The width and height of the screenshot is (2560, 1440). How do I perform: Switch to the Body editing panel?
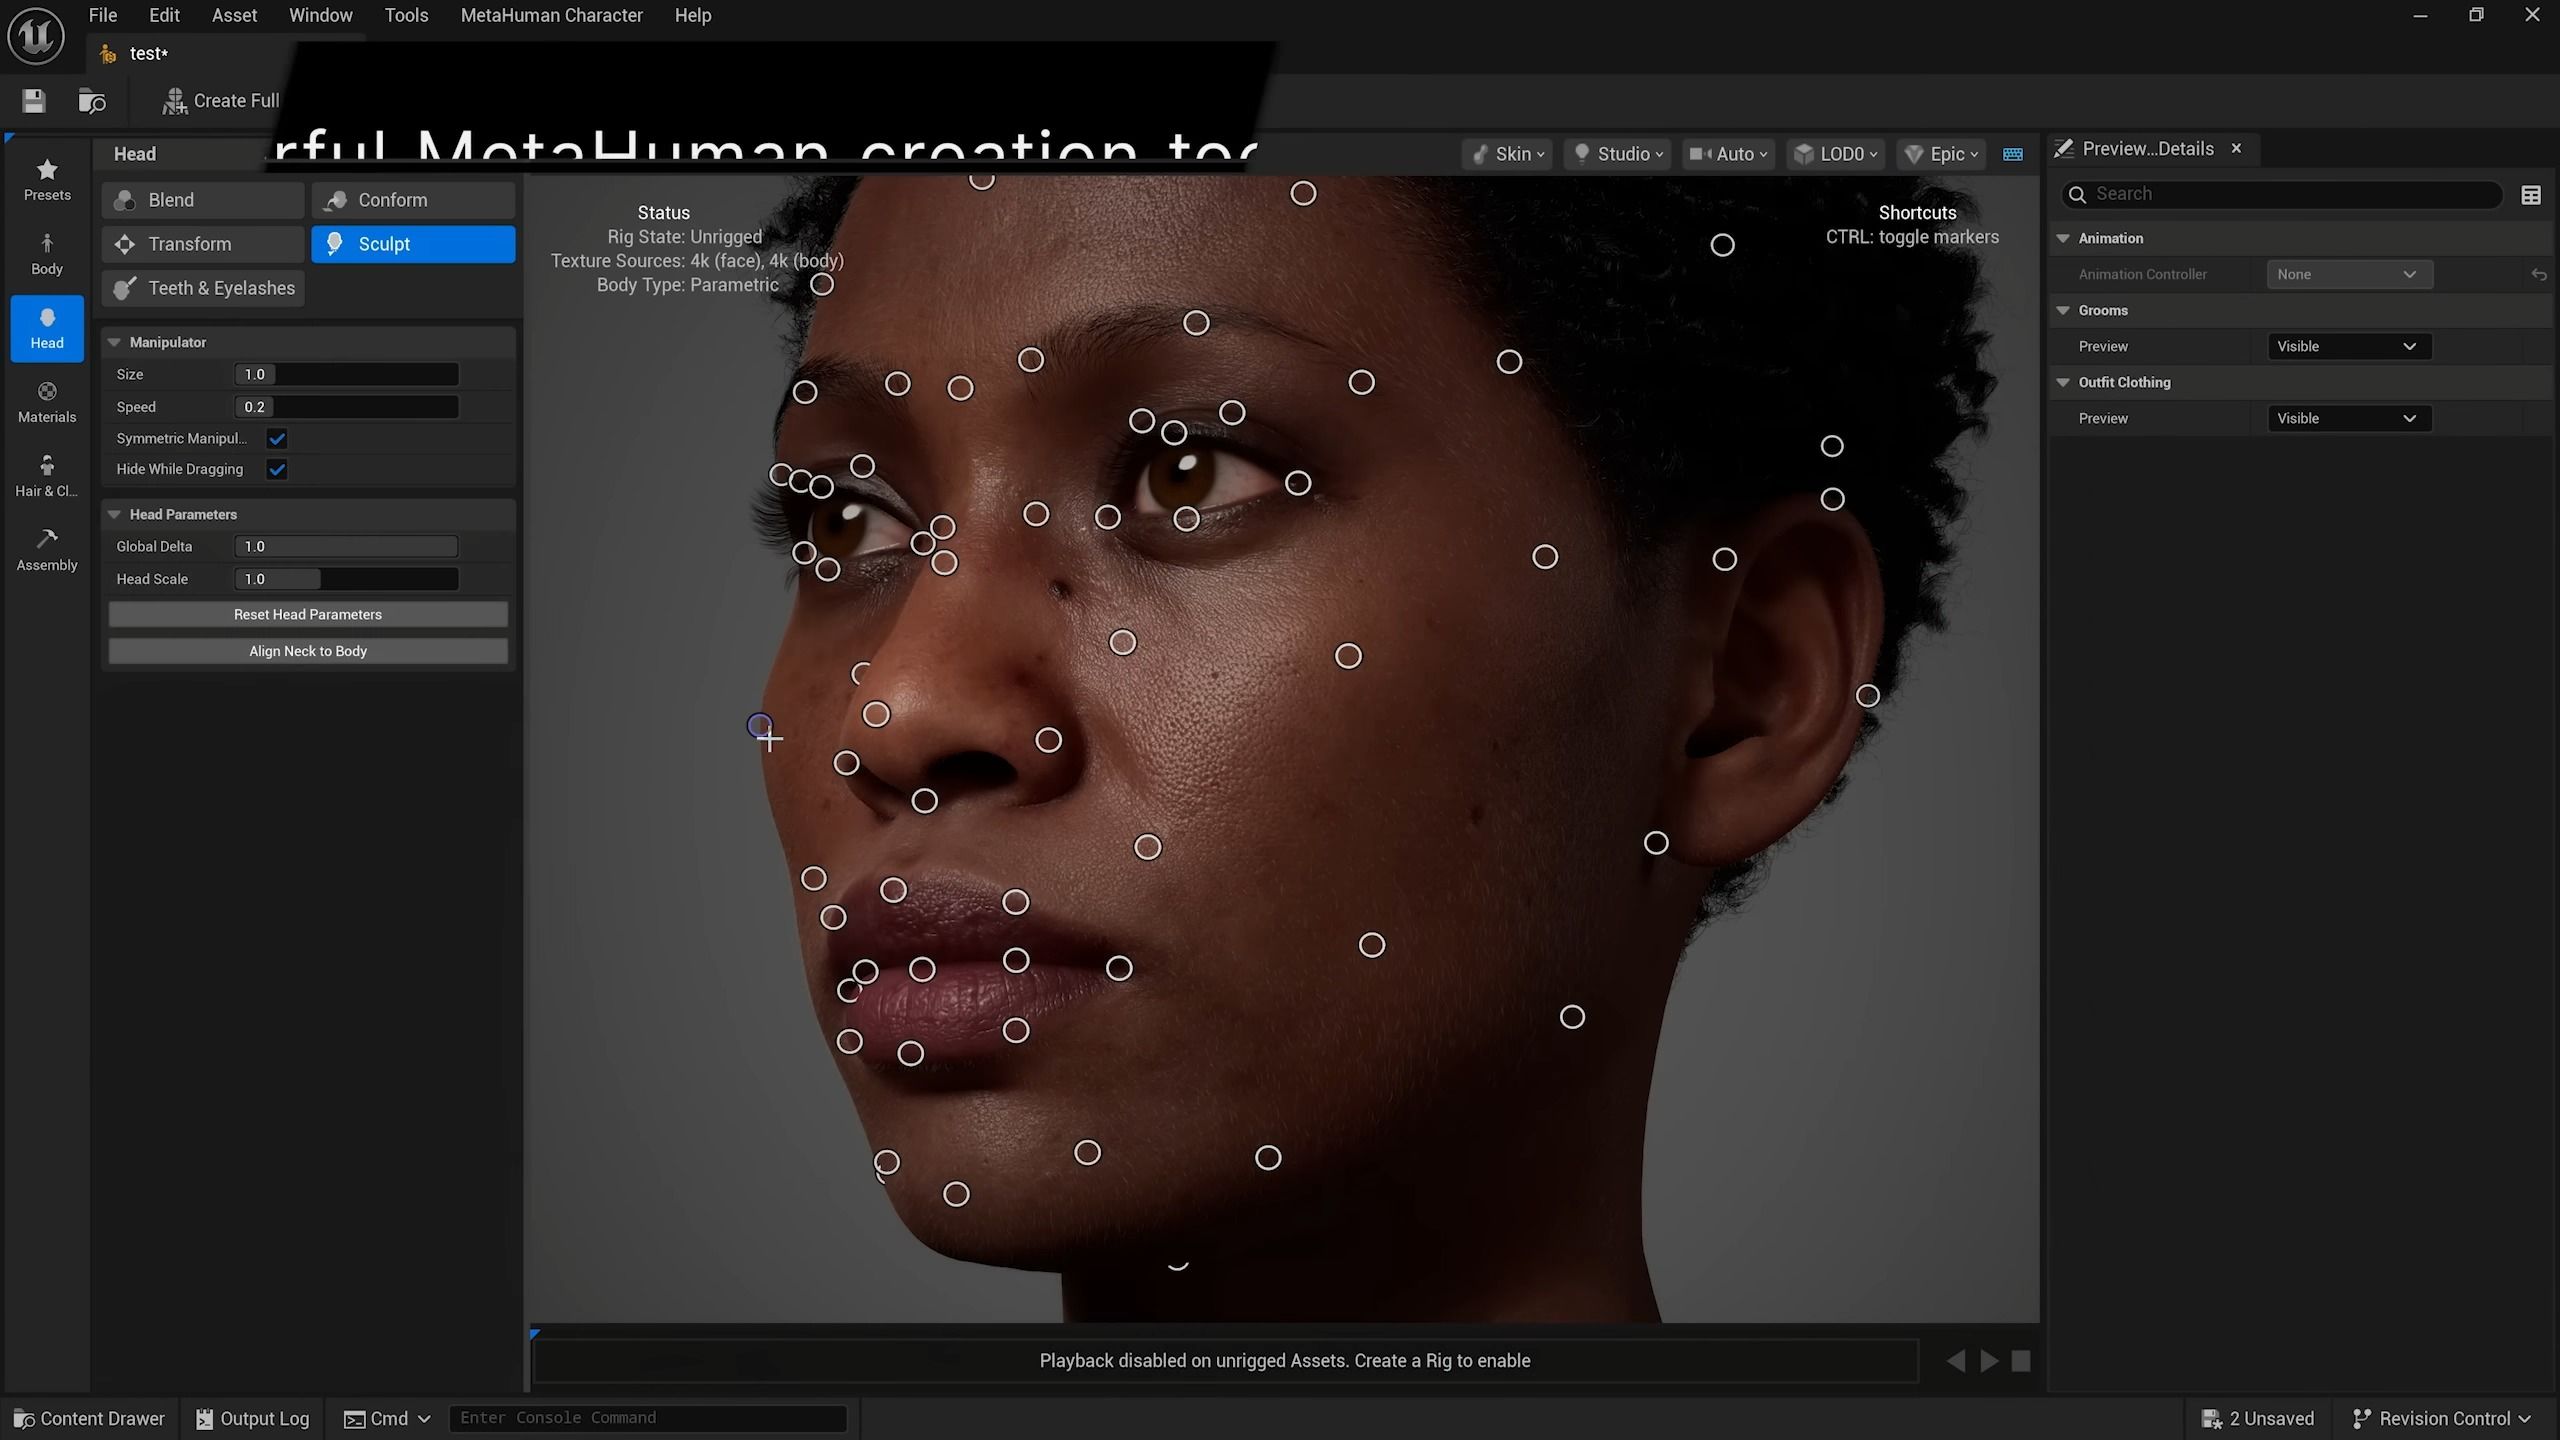tap(46, 253)
